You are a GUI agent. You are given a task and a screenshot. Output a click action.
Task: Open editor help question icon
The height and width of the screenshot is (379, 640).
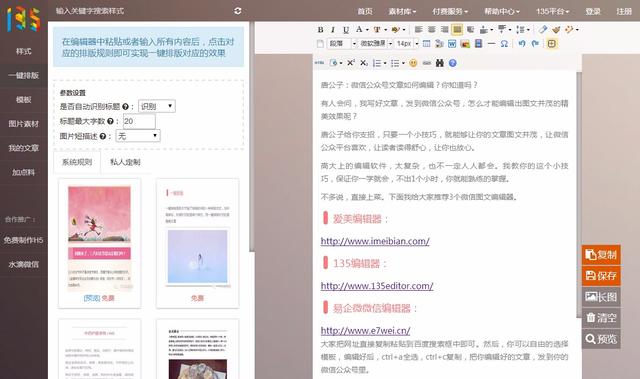pos(452,63)
